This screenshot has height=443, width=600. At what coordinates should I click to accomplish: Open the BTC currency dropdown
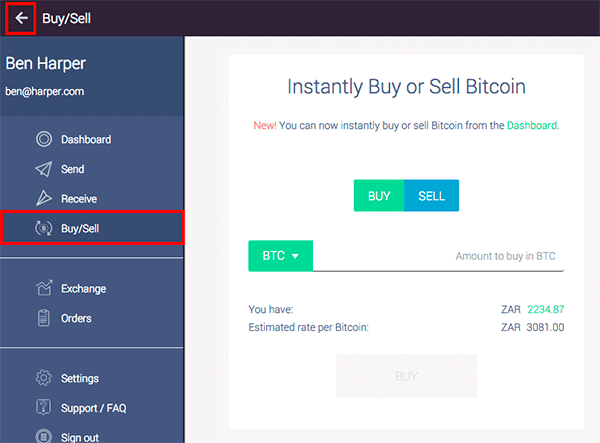(x=280, y=256)
